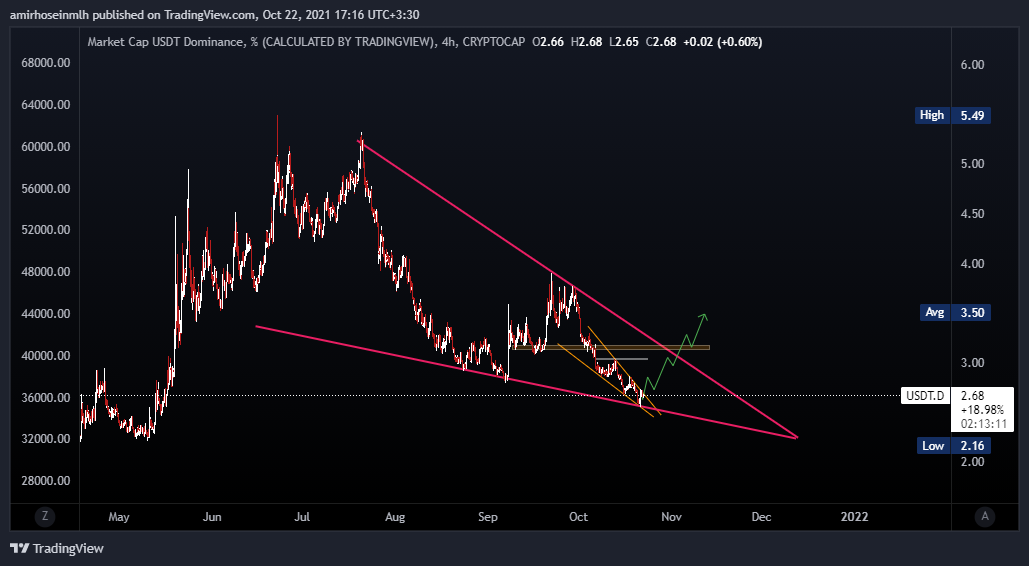Click the 4.50 right axis value

pyautogui.click(x=972, y=213)
